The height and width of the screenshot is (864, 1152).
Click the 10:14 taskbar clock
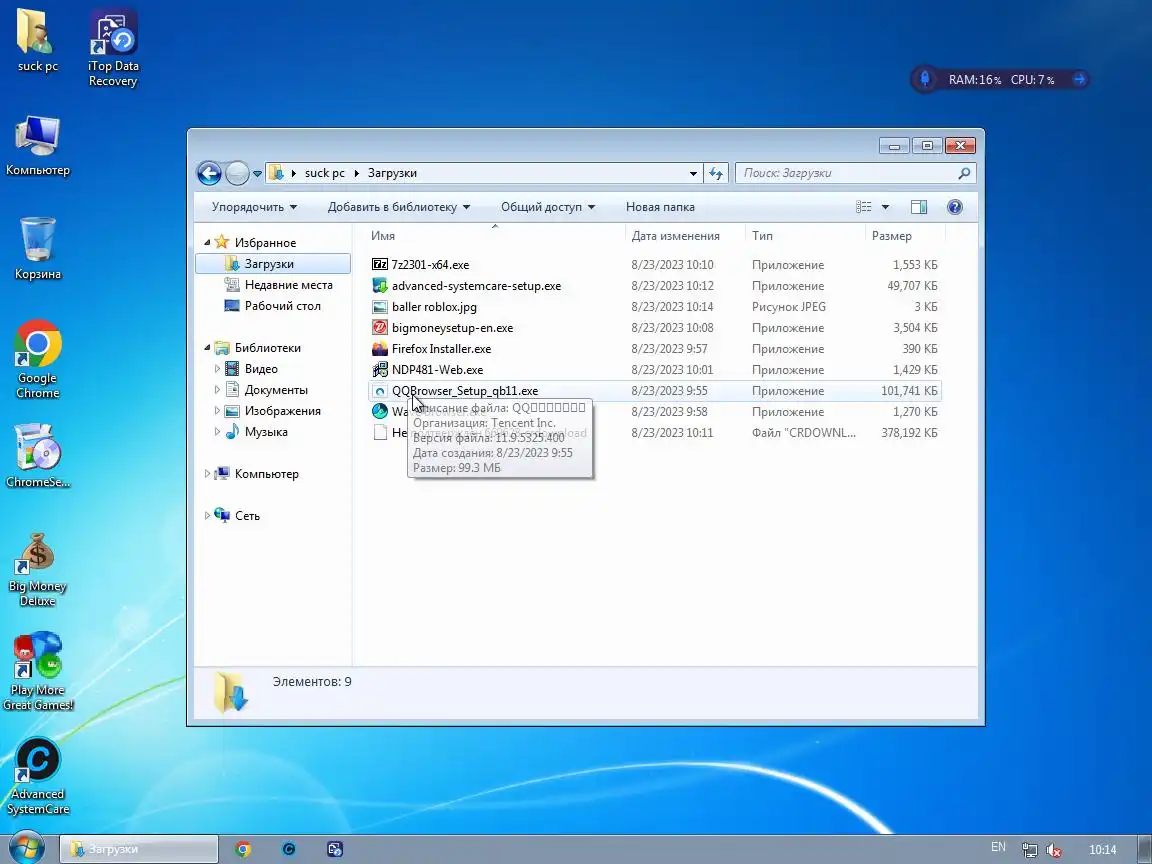[x=1102, y=850]
